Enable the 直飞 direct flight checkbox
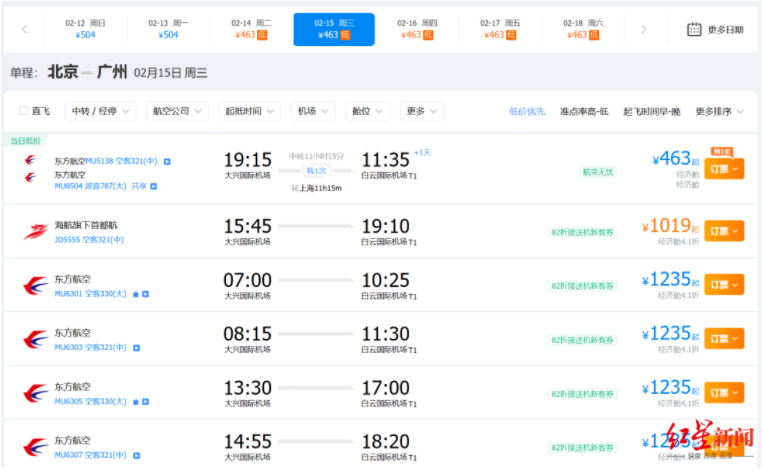This screenshot has width=763, height=475. [23, 111]
